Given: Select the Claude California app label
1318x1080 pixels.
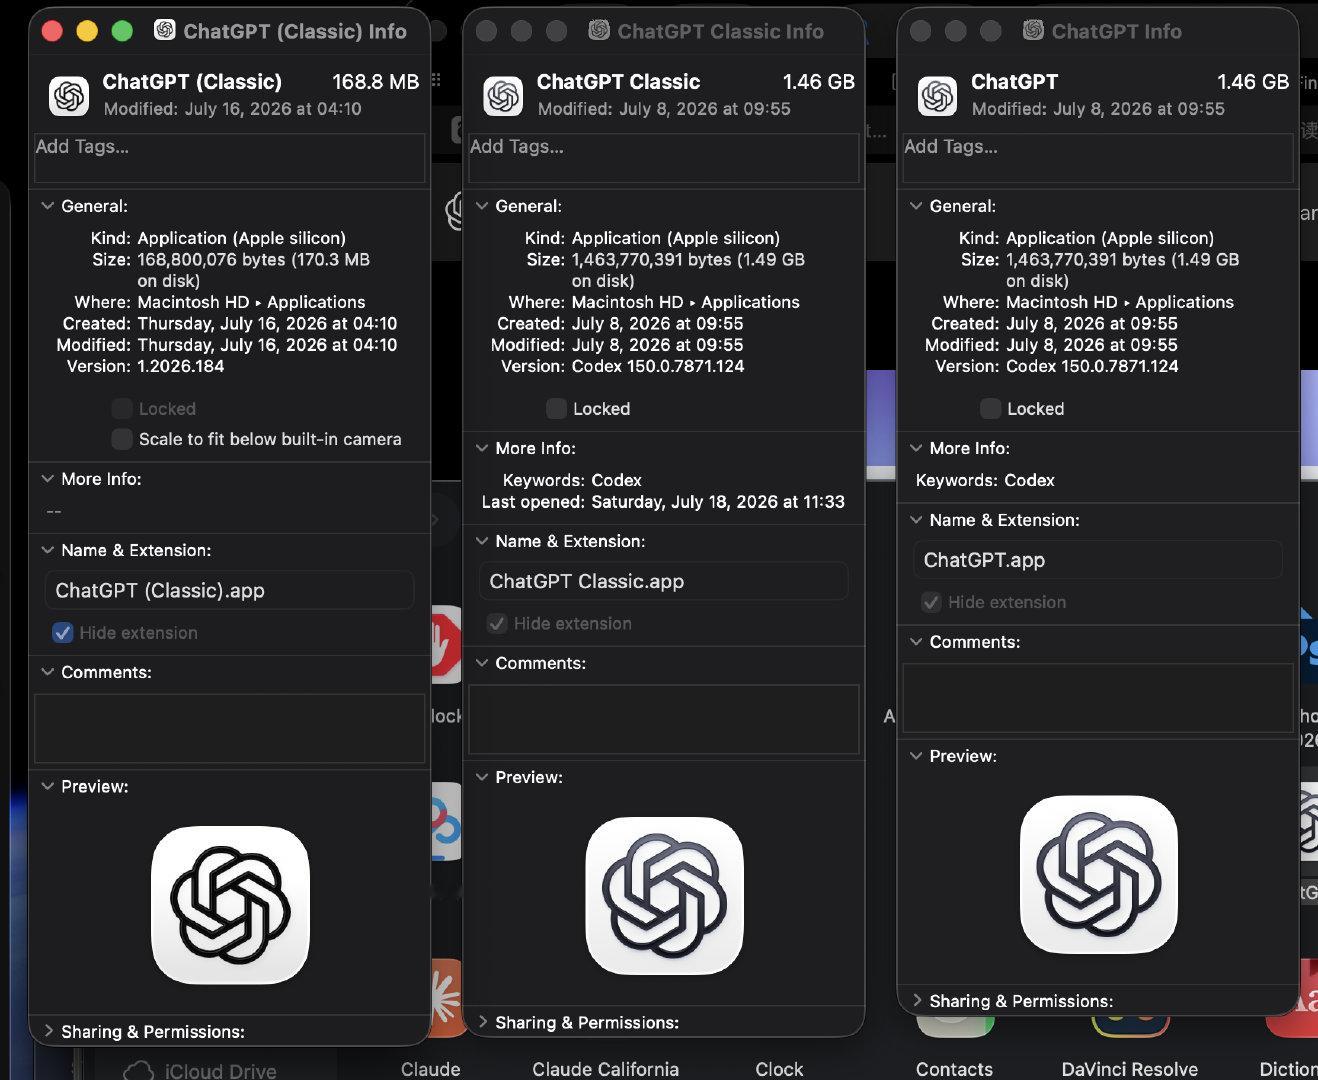Looking at the screenshot, I should pos(605,1069).
